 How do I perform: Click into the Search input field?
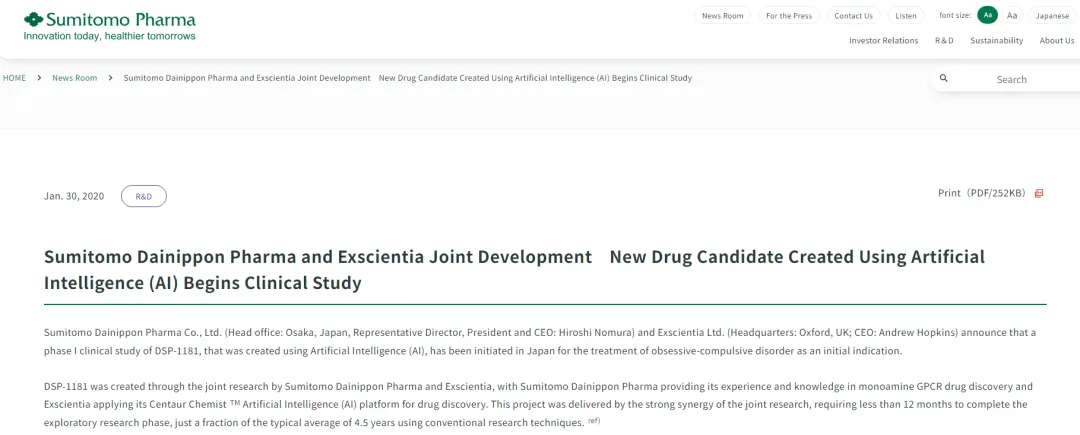(1011, 79)
